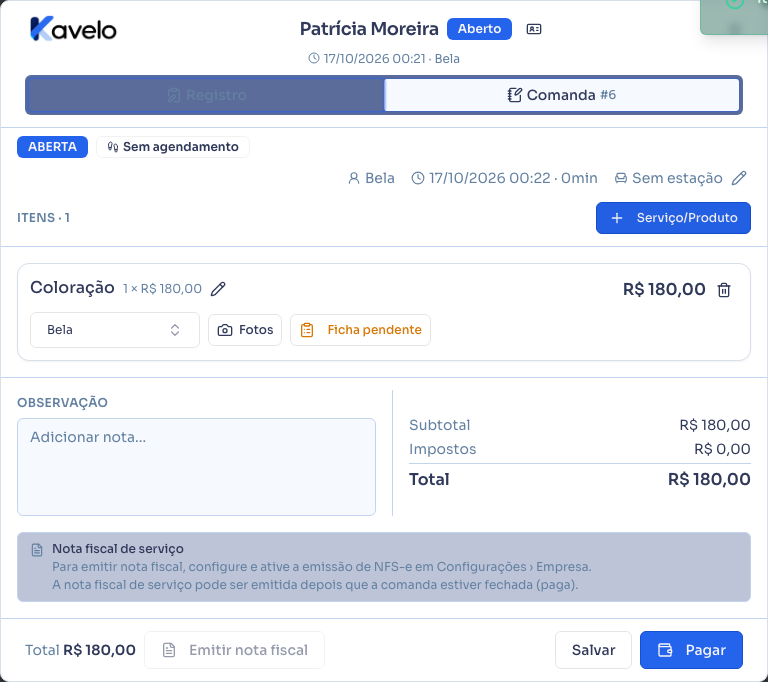Click the ABERTA status tag

coord(52,147)
